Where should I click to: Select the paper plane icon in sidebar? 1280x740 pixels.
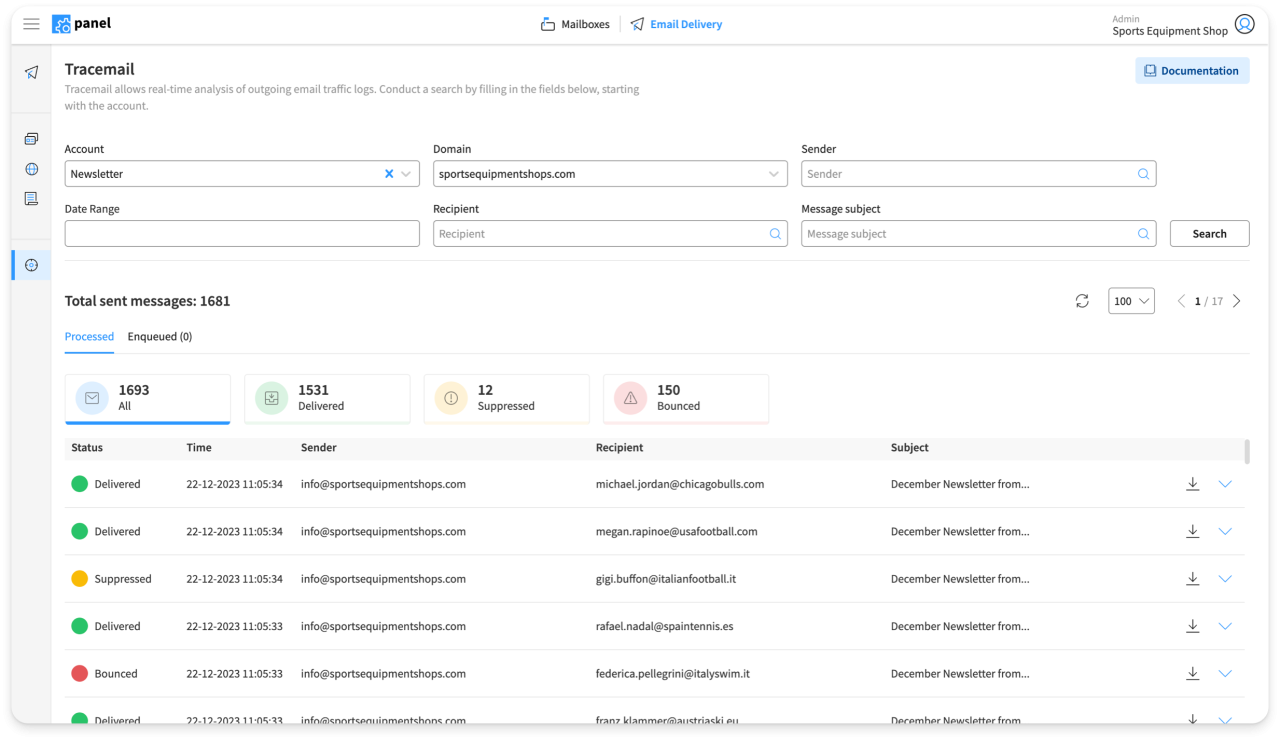point(31,72)
